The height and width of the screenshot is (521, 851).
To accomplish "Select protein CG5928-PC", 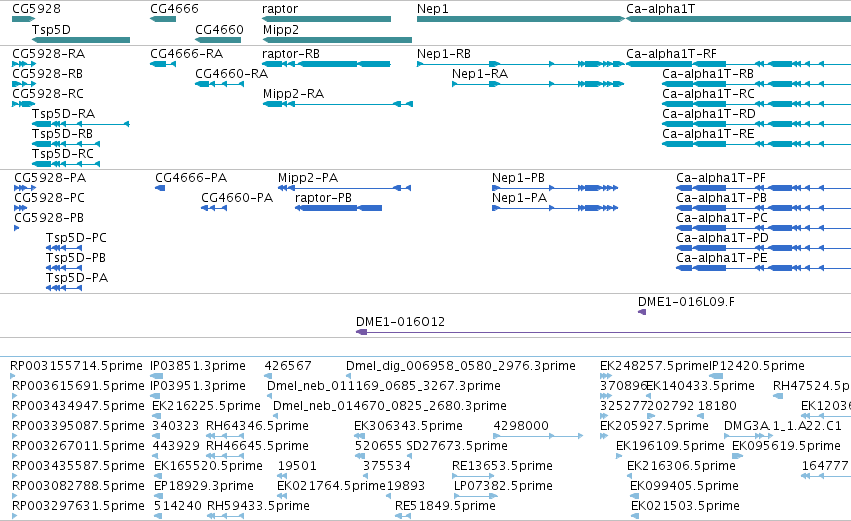I will tap(49, 198).
